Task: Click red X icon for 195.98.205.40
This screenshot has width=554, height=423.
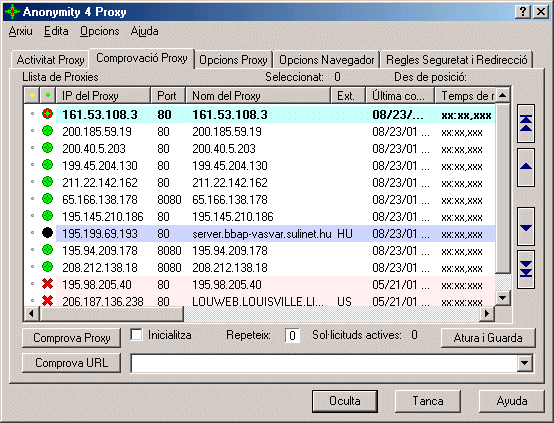Action: coord(47,283)
